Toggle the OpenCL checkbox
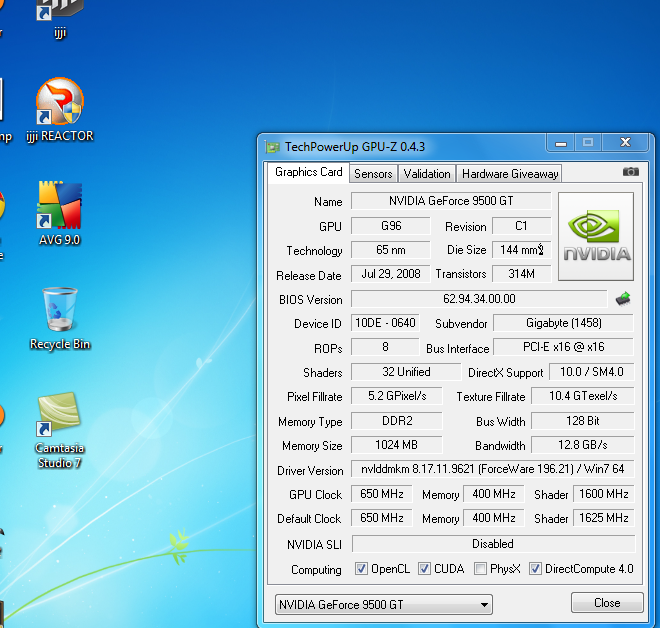Screen dimensions: 660x628 click(x=361, y=569)
